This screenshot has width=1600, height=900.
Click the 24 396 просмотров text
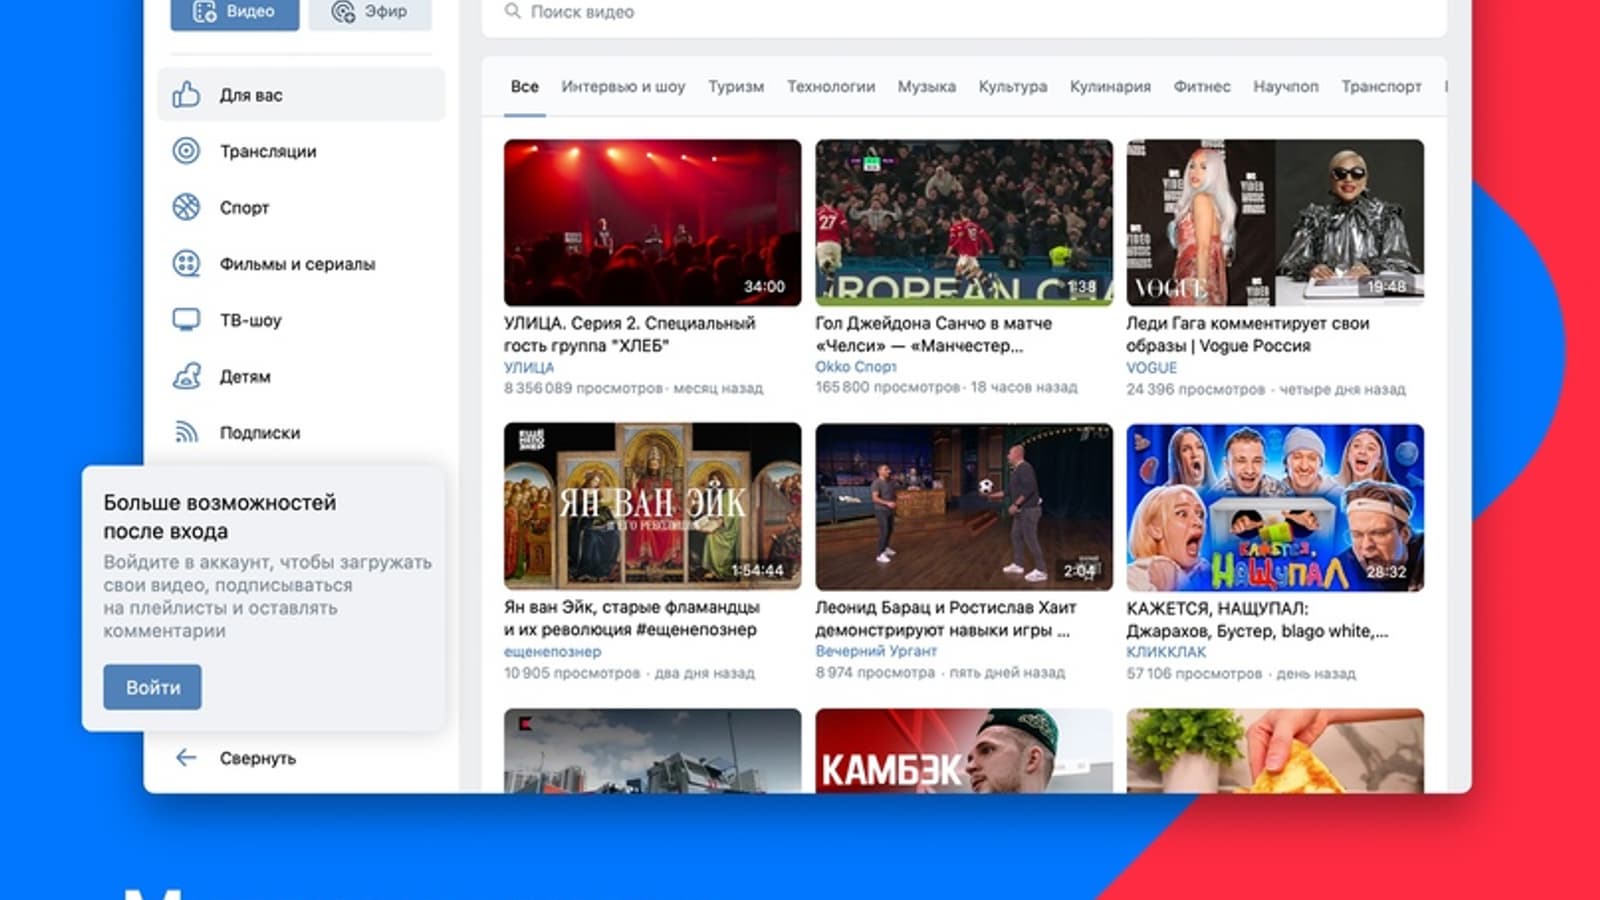click(1196, 389)
